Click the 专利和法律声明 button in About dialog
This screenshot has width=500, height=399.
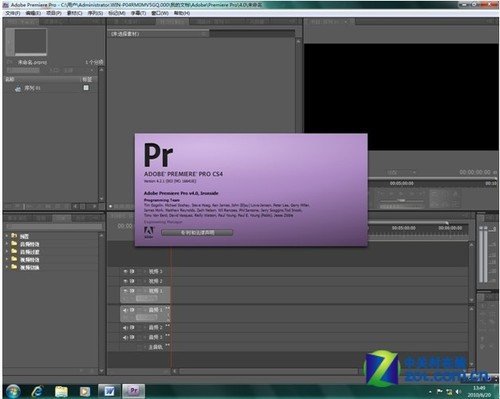coord(197,233)
